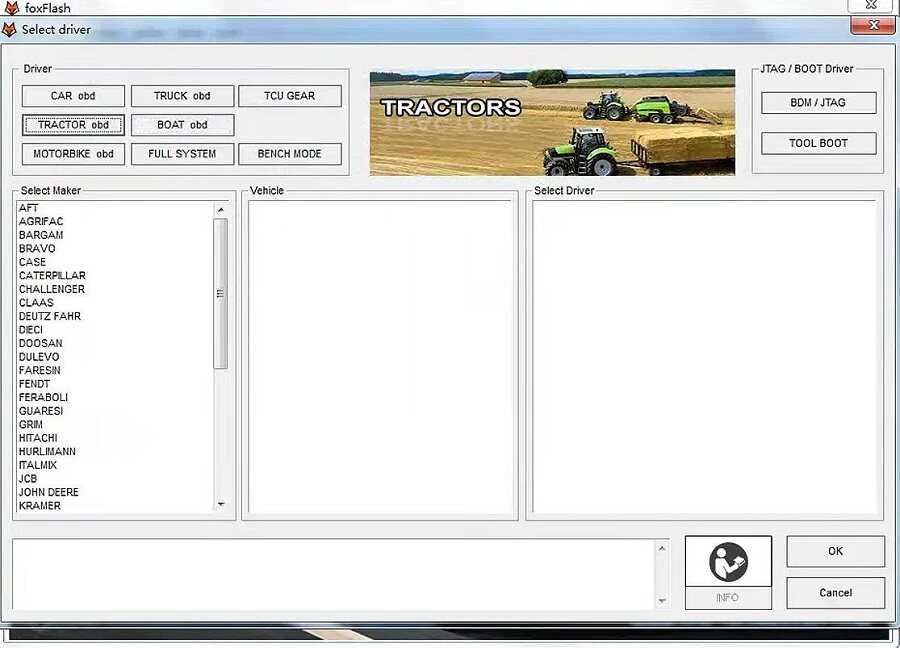
Task: Select maker JCB
Action: point(28,479)
